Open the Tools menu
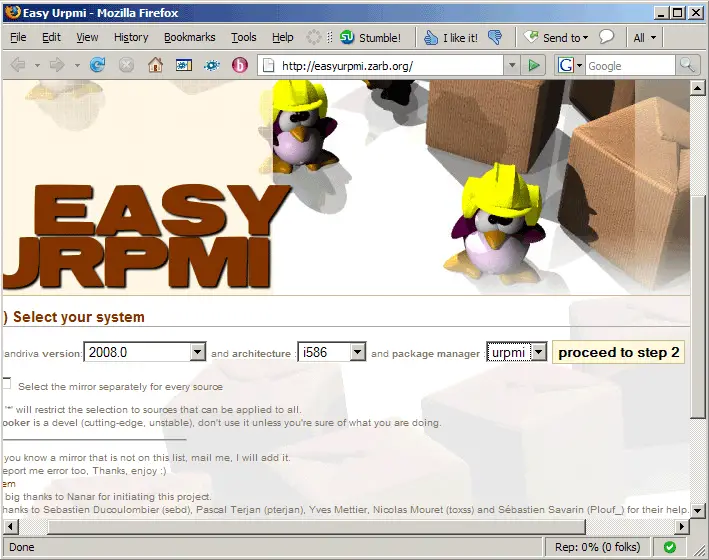 pyautogui.click(x=244, y=38)
